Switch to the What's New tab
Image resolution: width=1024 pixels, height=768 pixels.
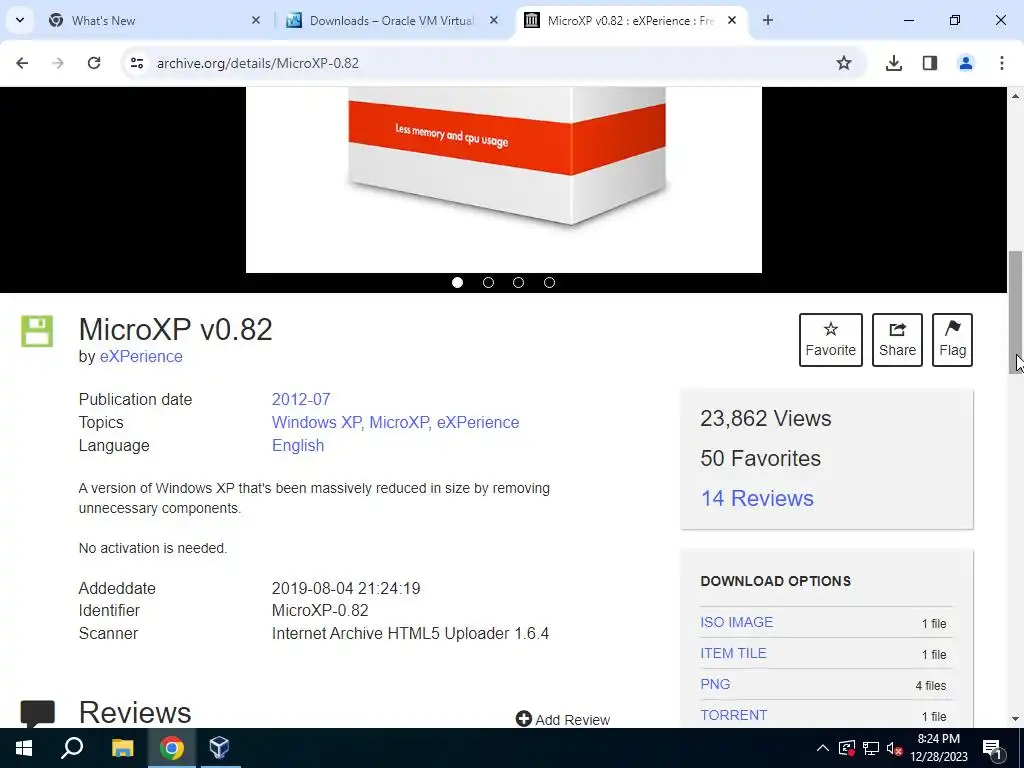155,20
